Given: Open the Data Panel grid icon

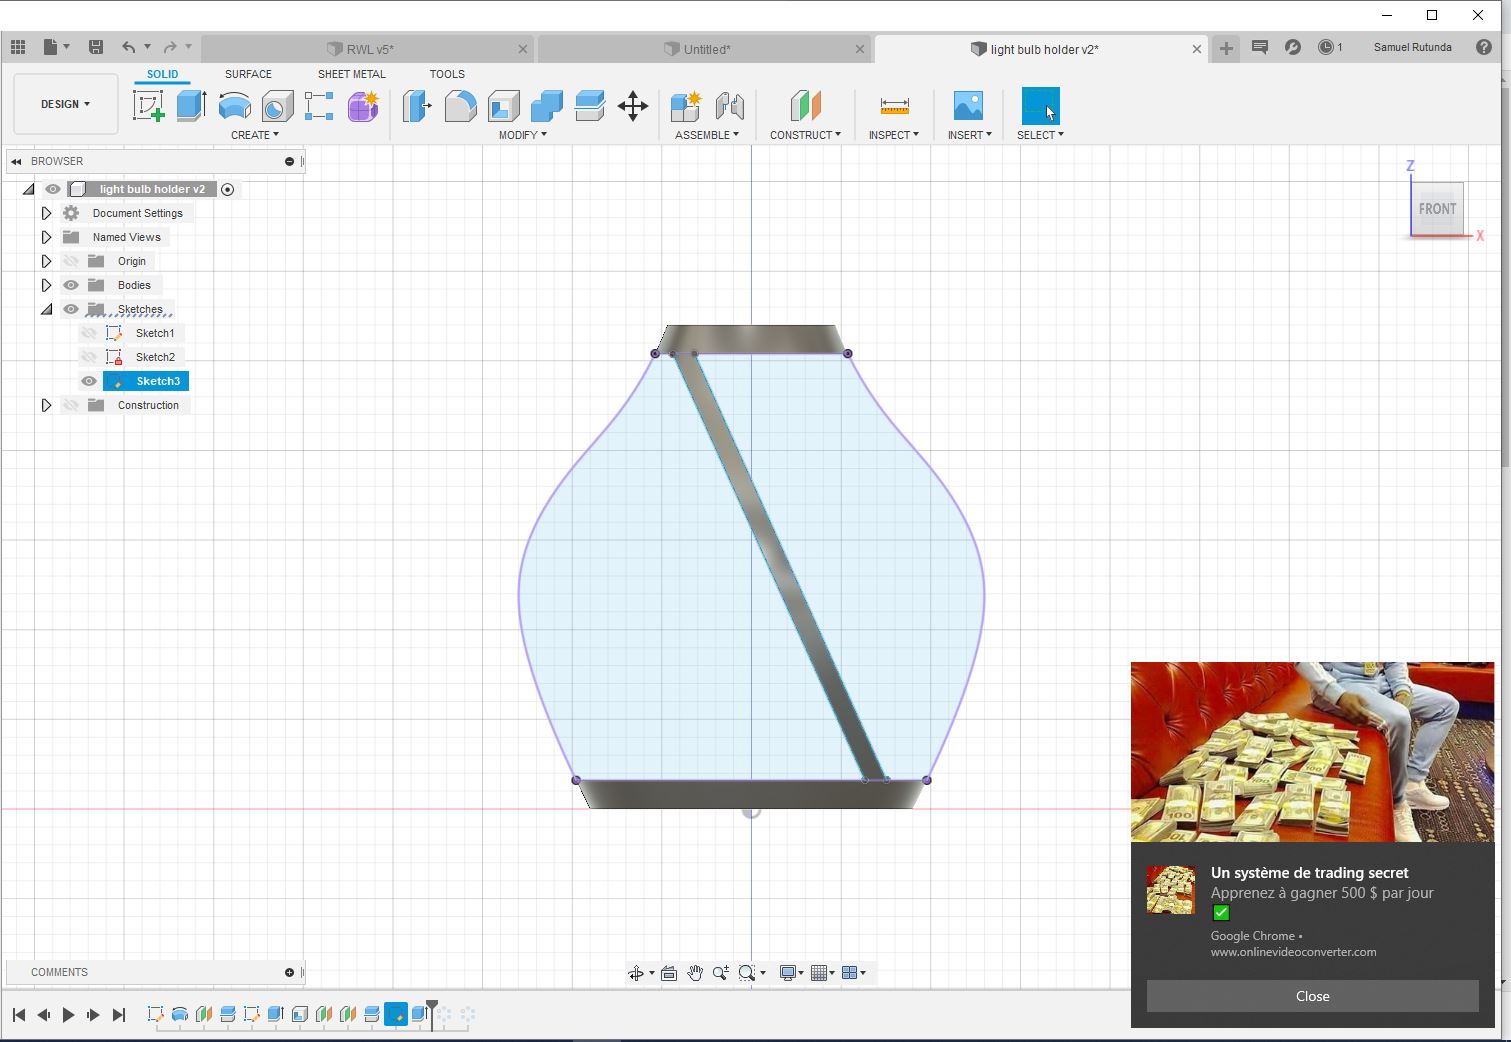Looking at the screenshot, I should click(x=18, y=47).
